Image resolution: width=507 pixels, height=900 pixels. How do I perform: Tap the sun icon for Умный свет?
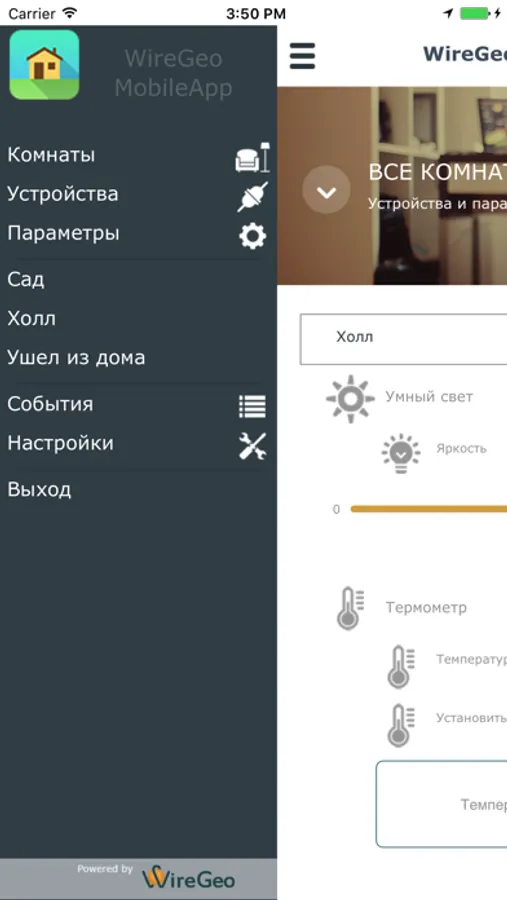click(350, 399)
